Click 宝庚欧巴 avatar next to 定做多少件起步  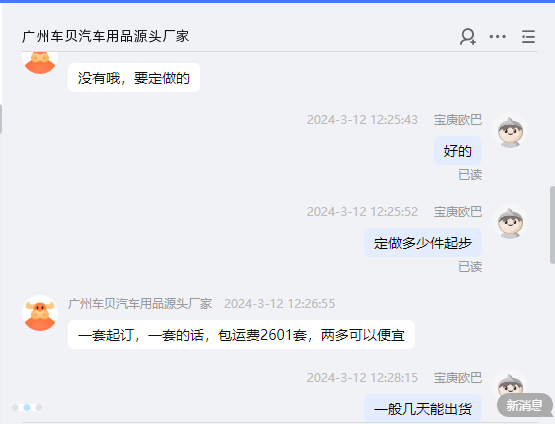coord(510,222)
